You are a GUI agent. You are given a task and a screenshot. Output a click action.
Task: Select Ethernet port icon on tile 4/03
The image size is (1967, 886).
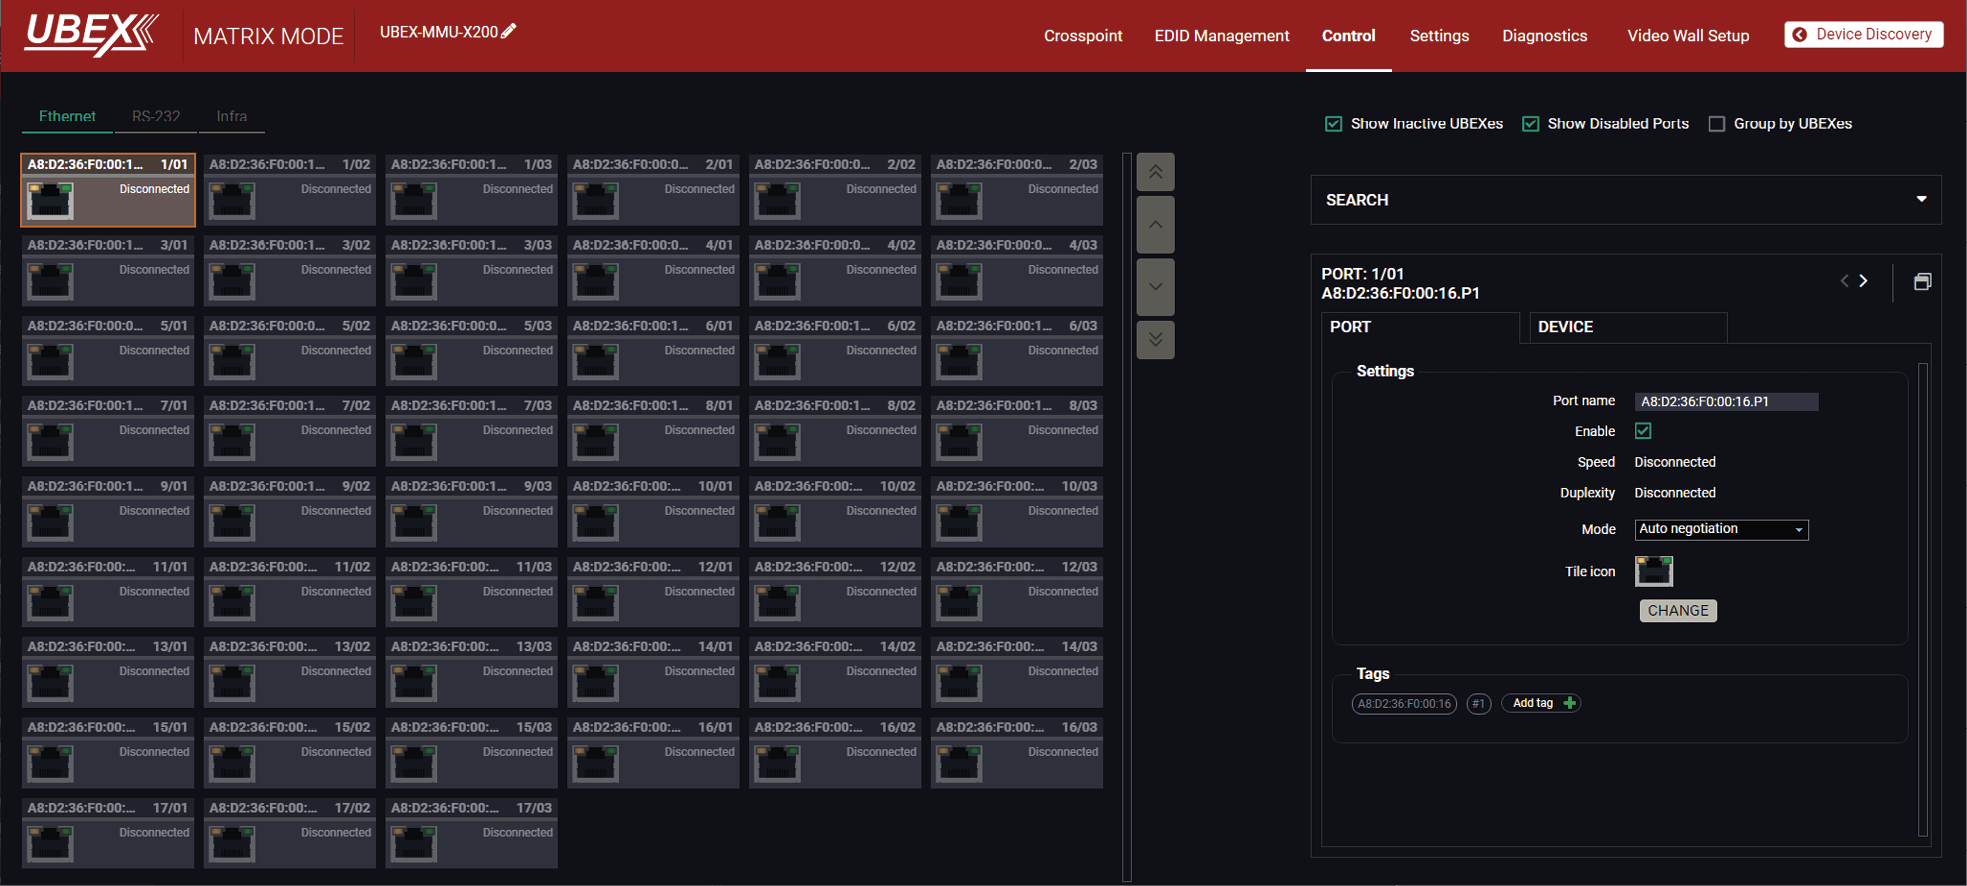point(959,281)
